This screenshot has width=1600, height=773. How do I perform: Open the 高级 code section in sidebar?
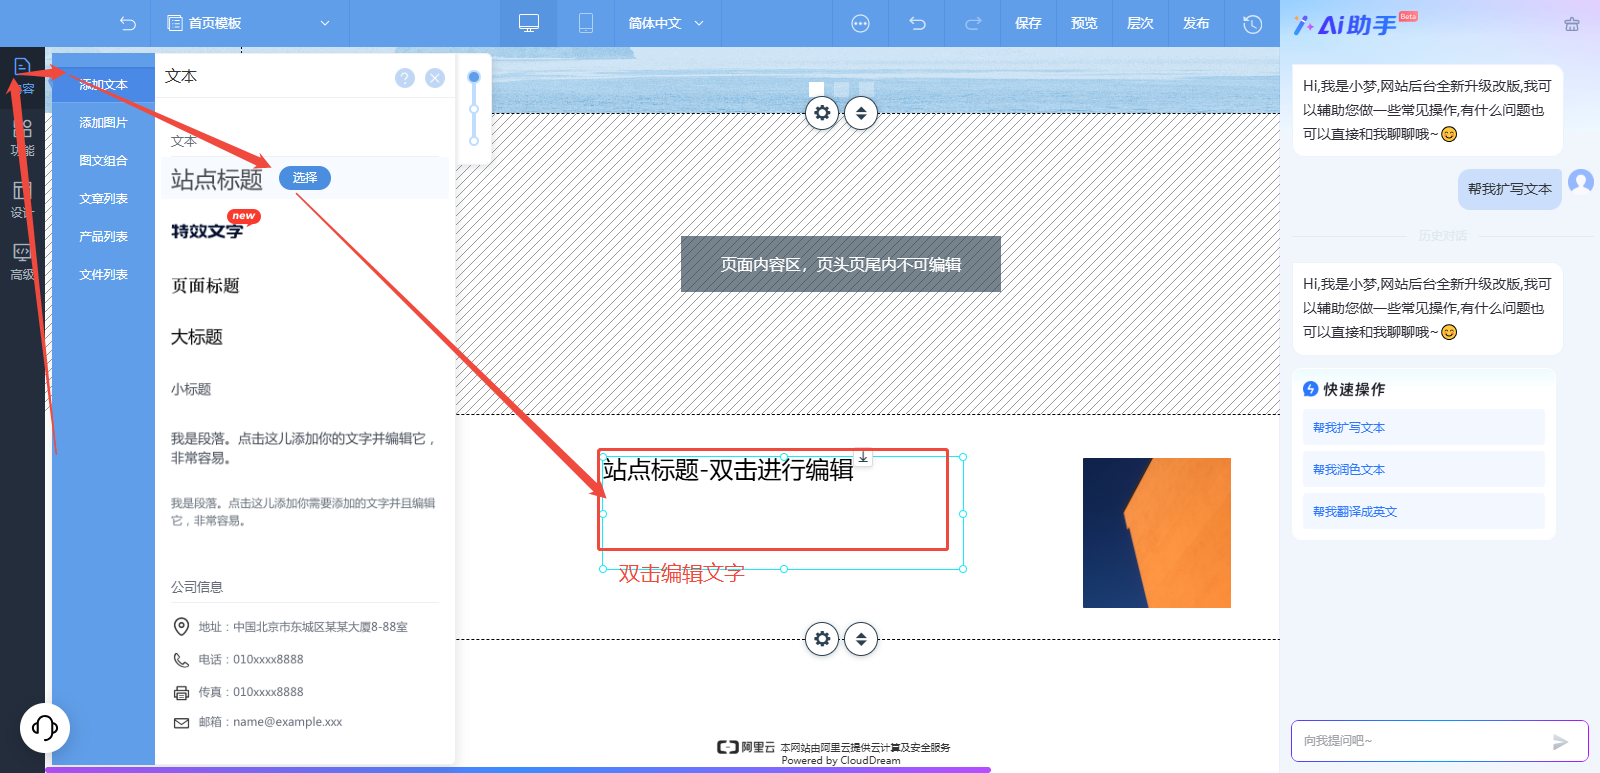(x=22, y=261)
